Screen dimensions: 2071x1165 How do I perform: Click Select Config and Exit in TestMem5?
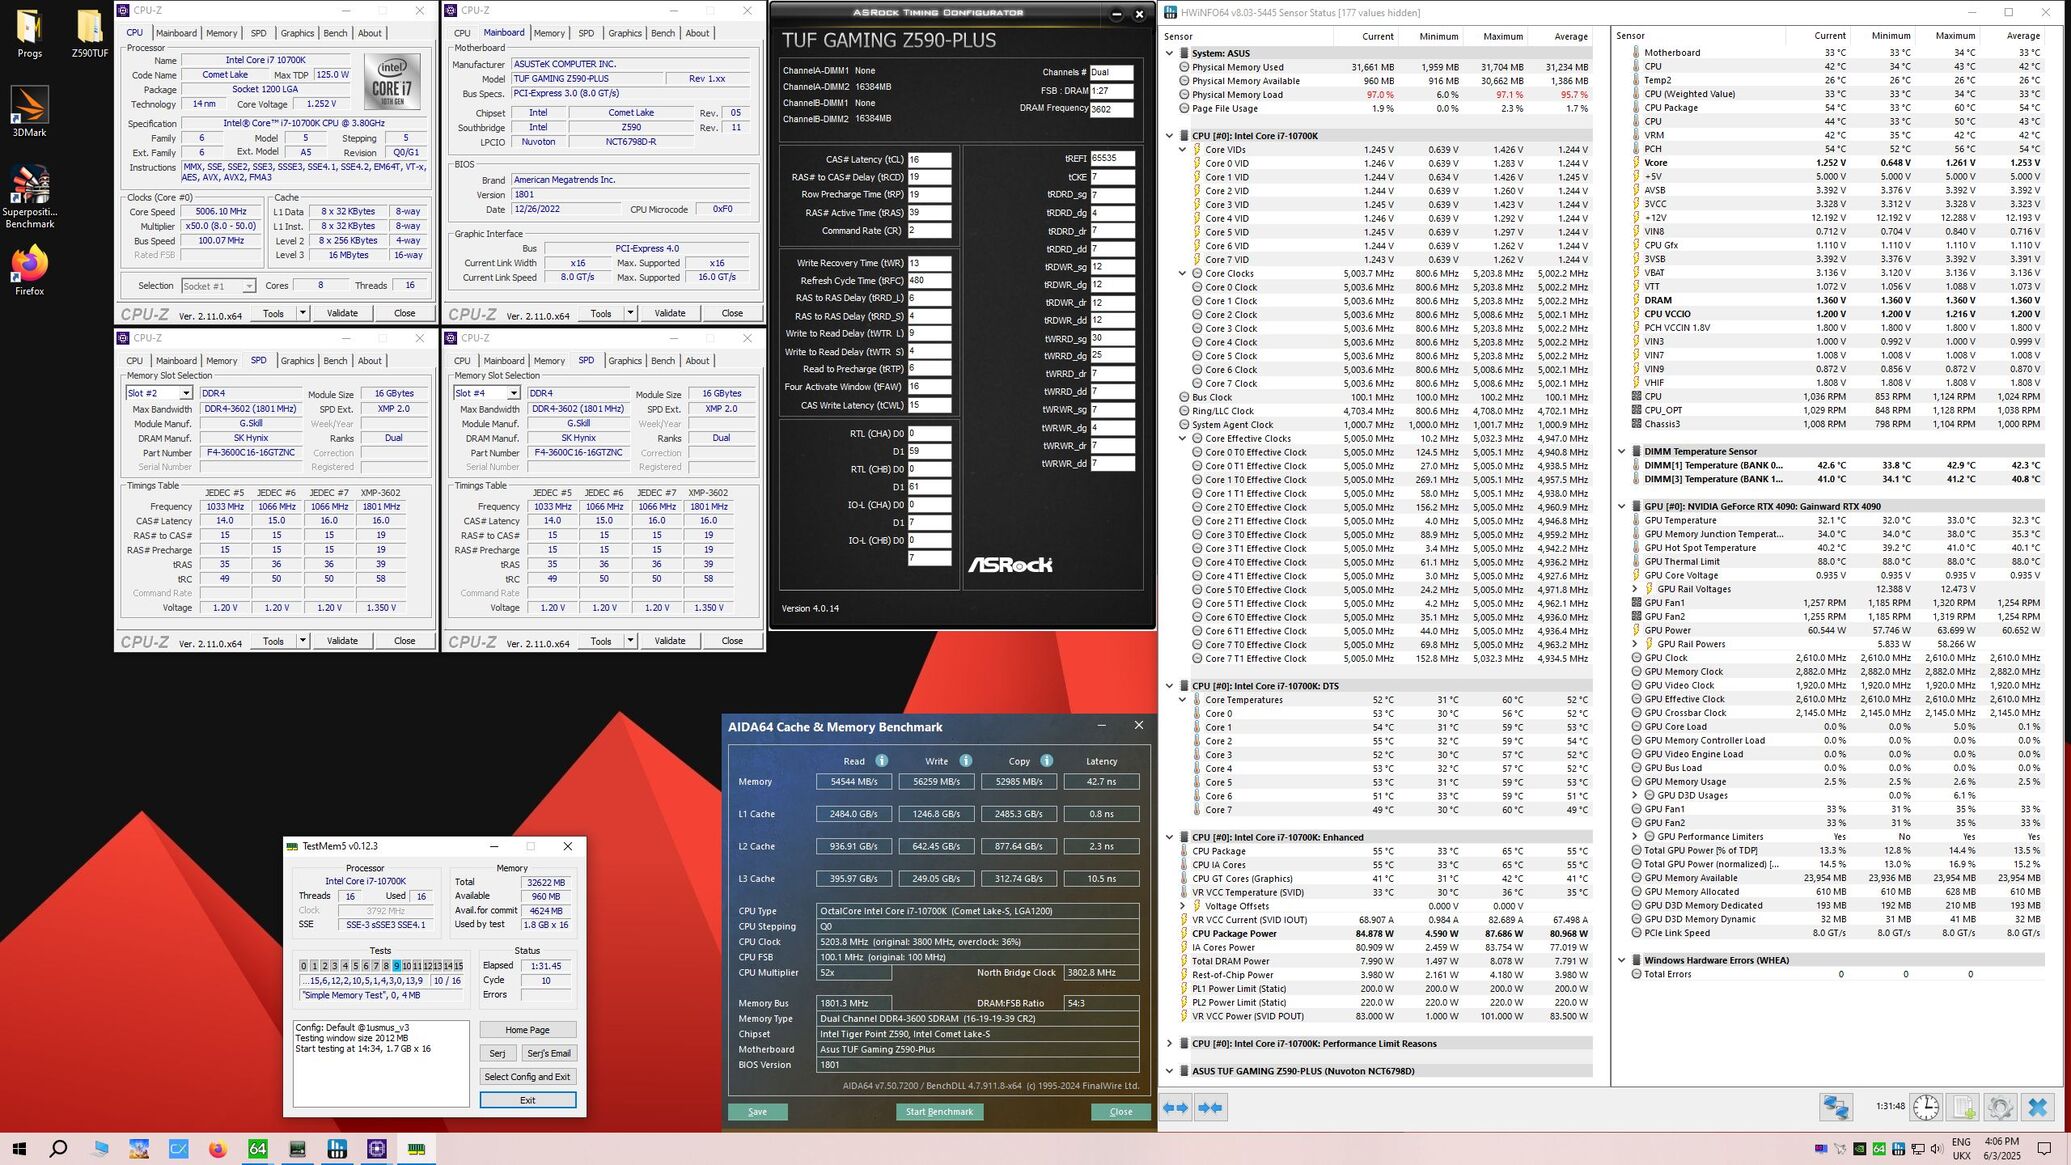click(x=527, y=1077)
